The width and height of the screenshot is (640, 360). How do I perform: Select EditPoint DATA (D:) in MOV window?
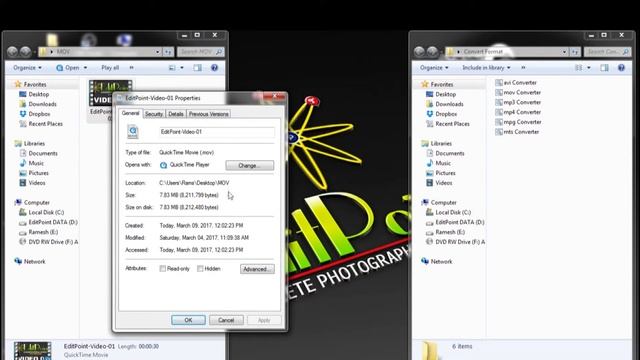click(48, 222)
